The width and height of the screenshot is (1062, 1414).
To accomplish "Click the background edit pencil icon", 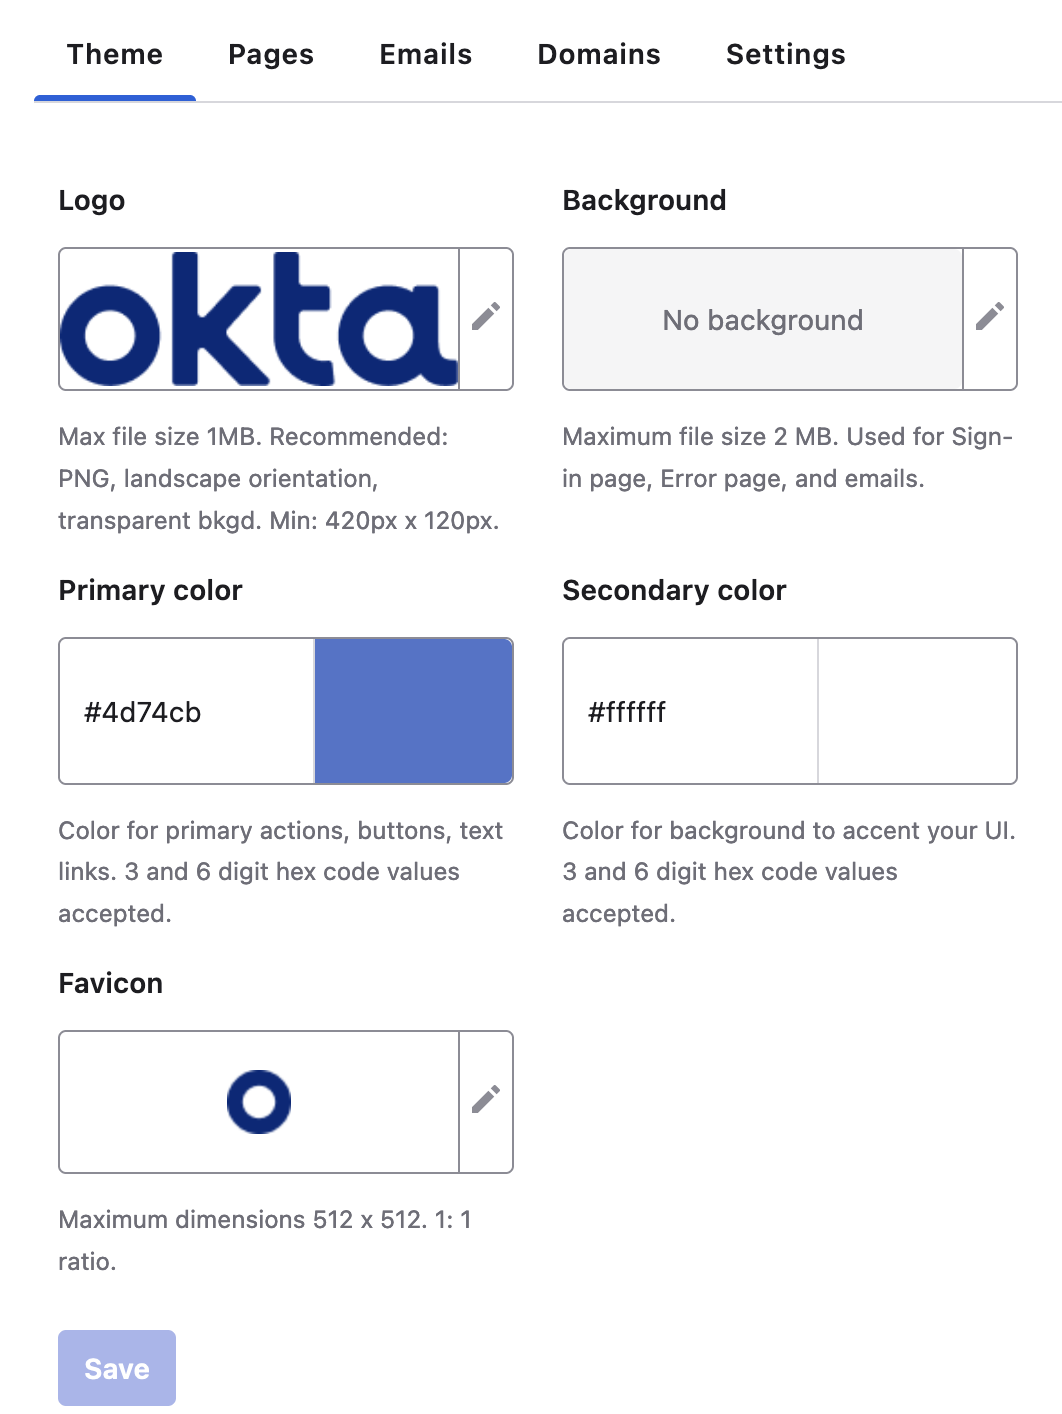I will (x=990, y=318).
